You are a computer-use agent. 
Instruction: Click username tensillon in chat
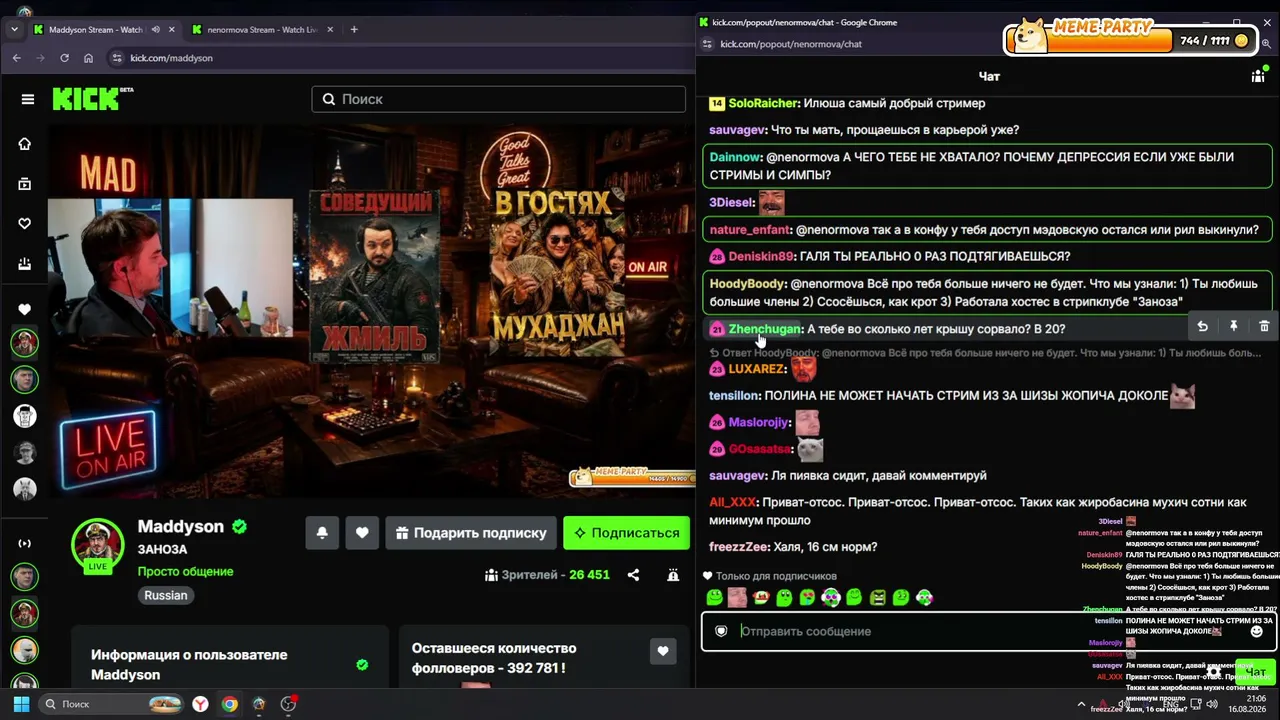coord(734,395)
